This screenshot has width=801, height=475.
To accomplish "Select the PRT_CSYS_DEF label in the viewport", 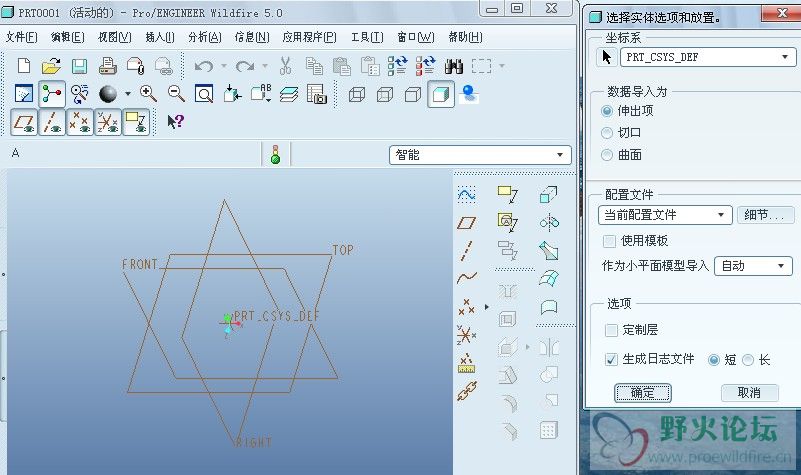I will click(x=276, y=316).
